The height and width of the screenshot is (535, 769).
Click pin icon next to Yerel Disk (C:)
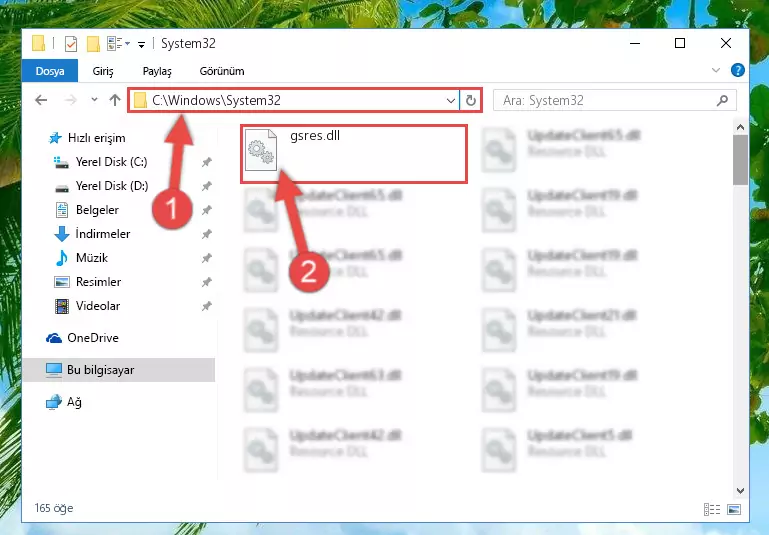pyautogui.click(x=206, y=162)
